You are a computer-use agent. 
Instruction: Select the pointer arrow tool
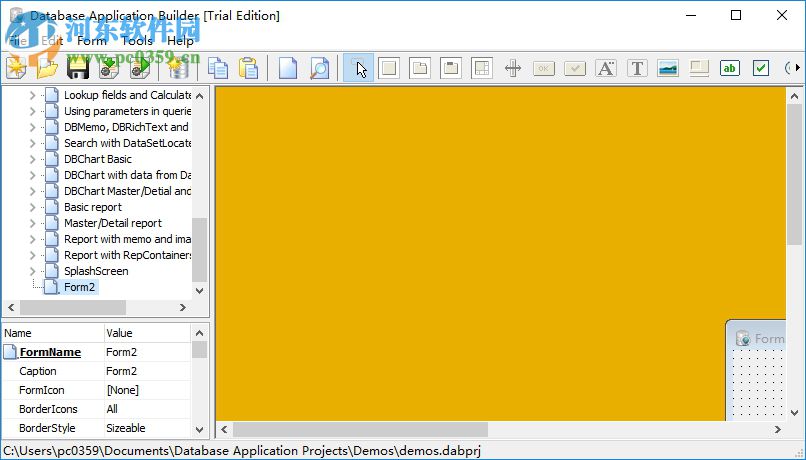(x=358, y=68)
